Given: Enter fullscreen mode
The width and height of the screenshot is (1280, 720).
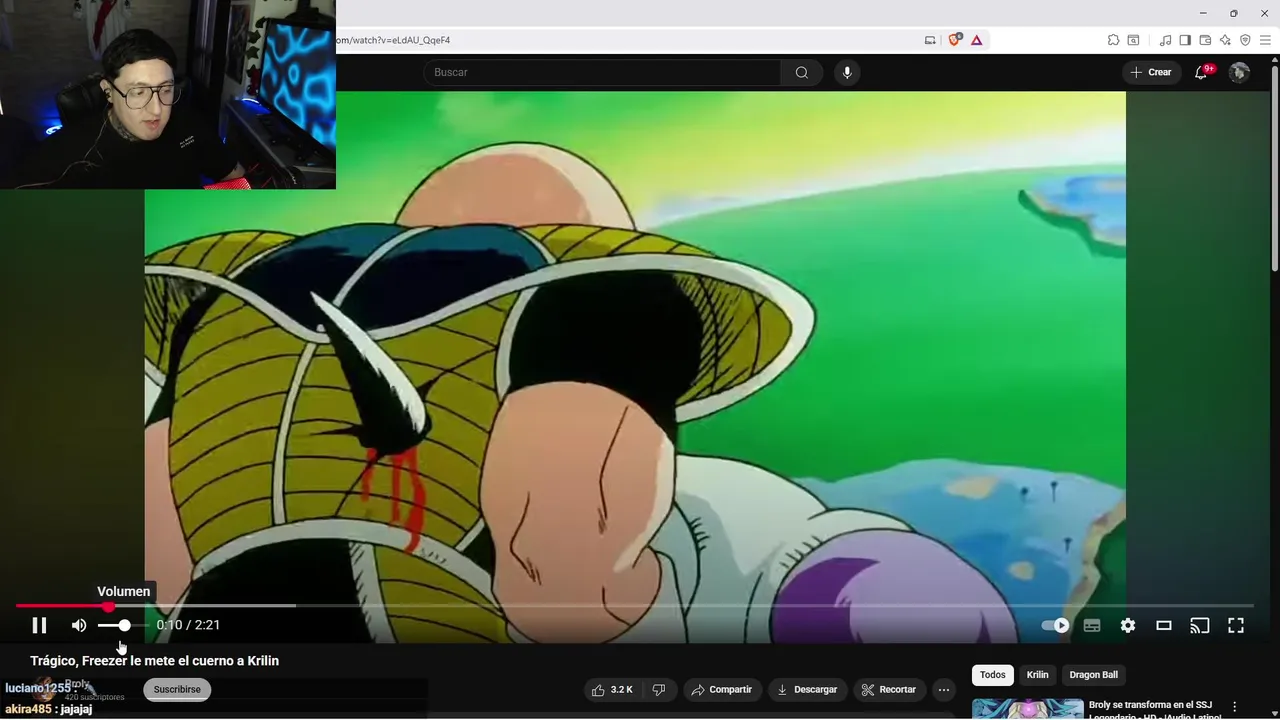Looking at the screenshot, I should (x=1236, y=625).
